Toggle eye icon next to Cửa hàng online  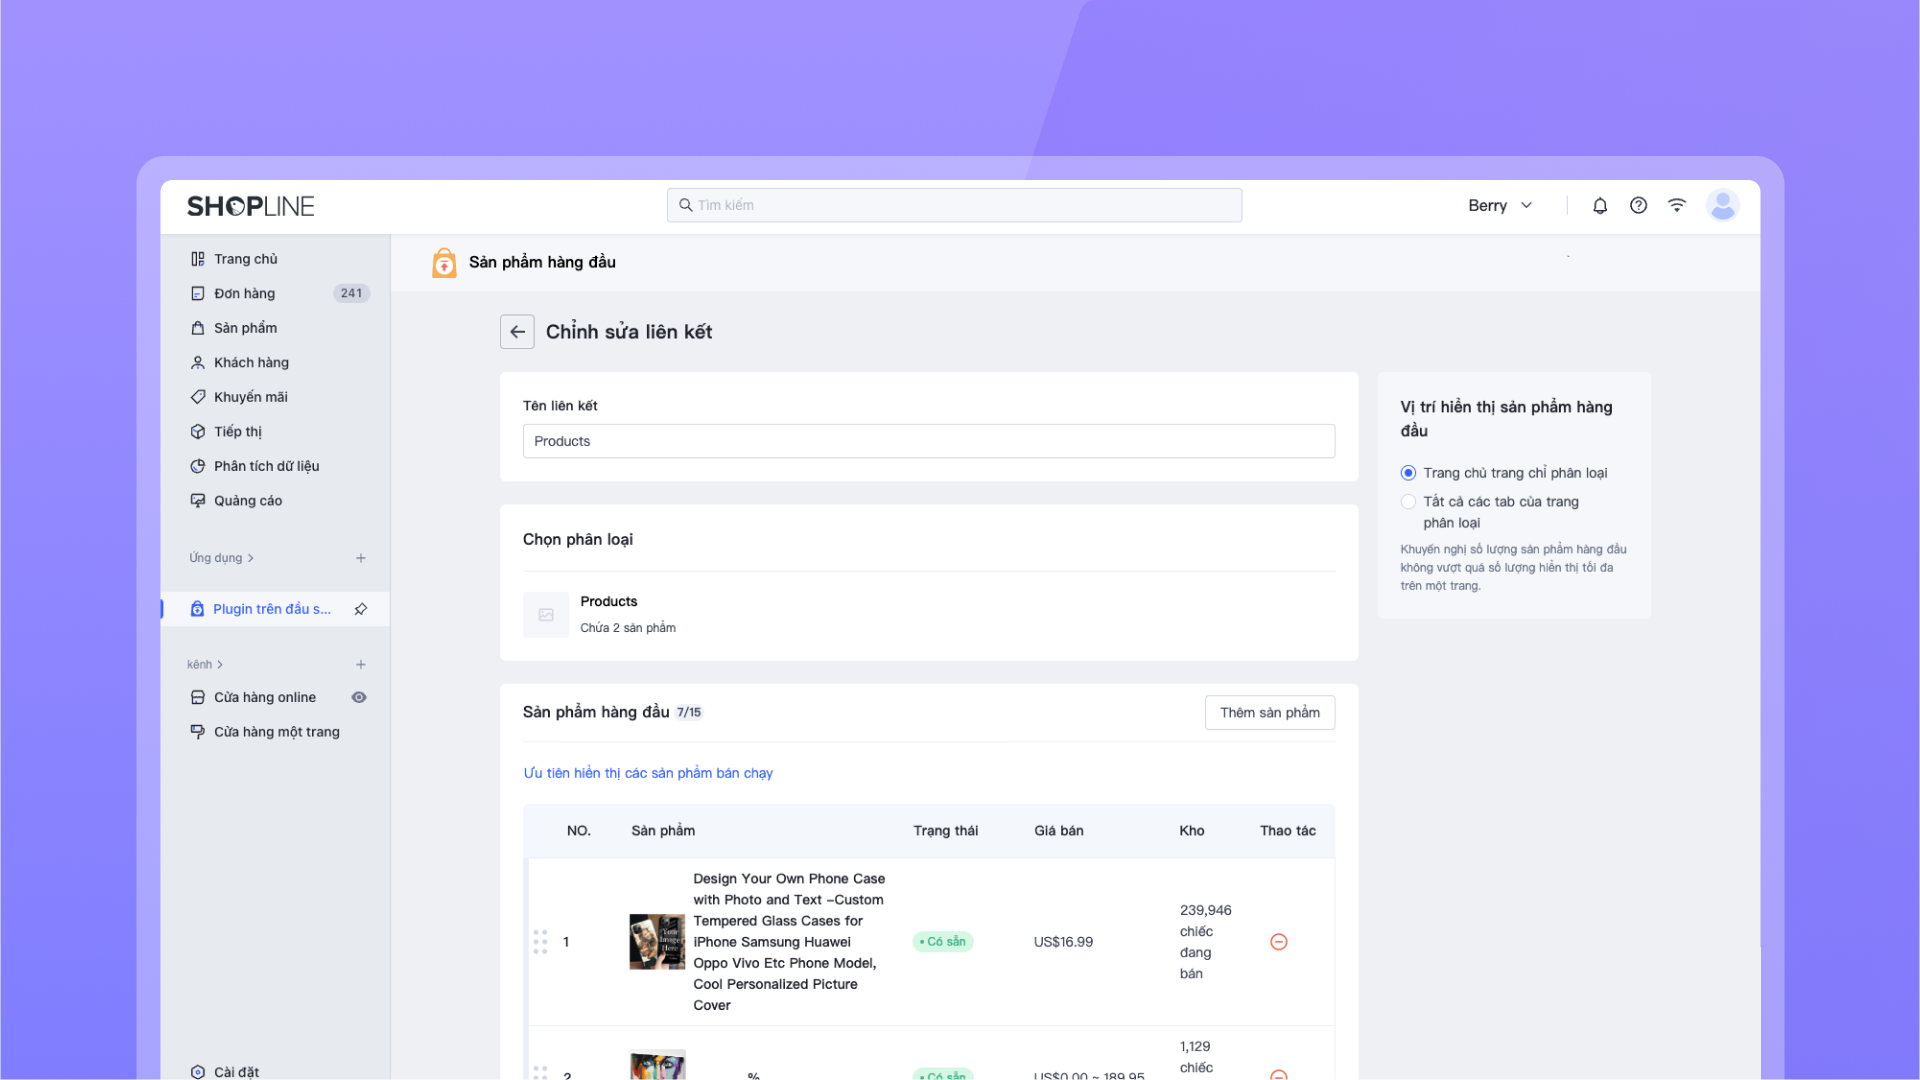359,697
